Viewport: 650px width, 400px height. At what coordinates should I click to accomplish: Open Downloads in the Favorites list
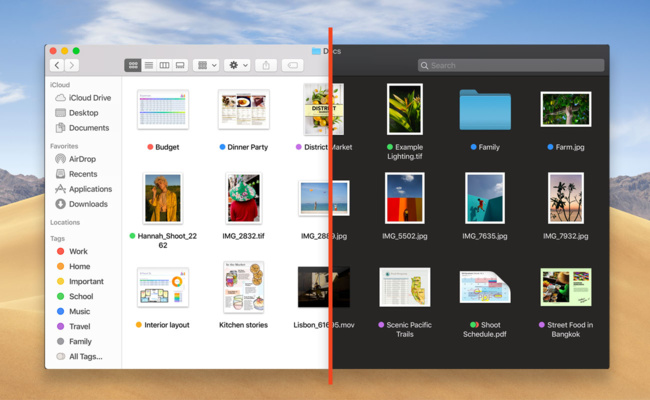click(x=87, y=204)
